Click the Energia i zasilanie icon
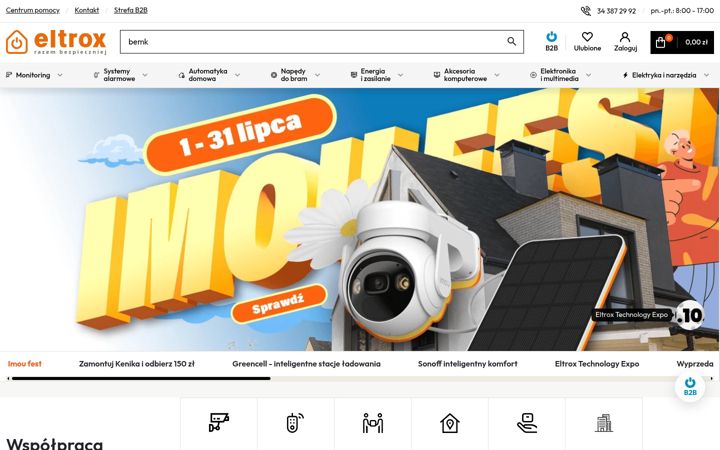The image size is (720, 450). tap(354, 75)
